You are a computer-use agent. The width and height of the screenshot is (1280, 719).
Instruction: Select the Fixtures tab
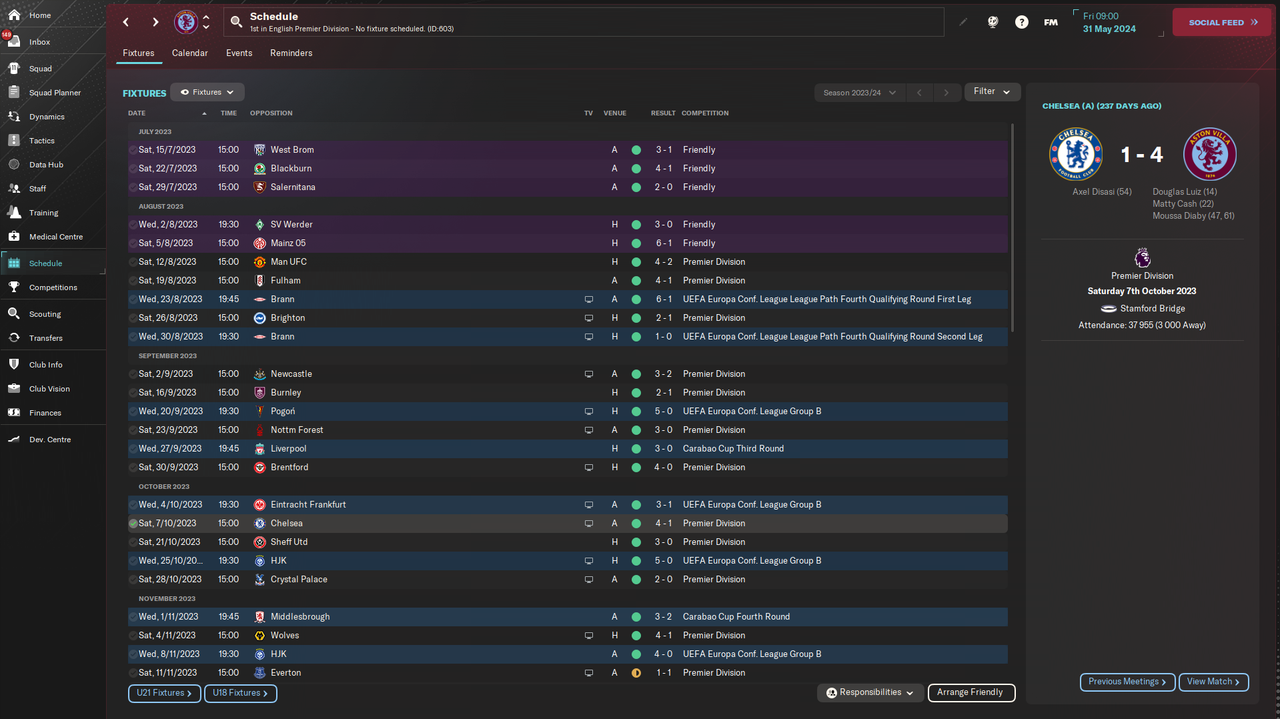[139, 53]
